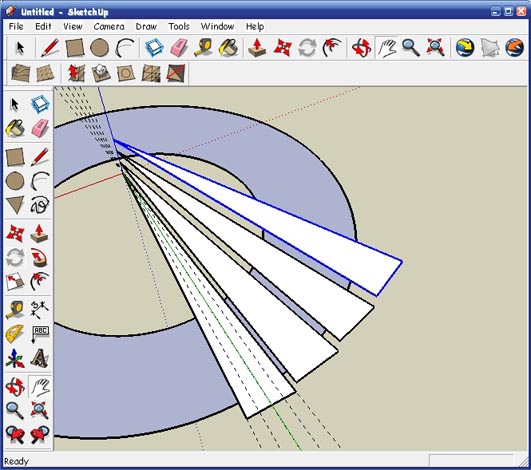The width and height of the screenshot is (531, 470).
Task: Activate the Offset tool in the left palette
Action: coord(40,281)
